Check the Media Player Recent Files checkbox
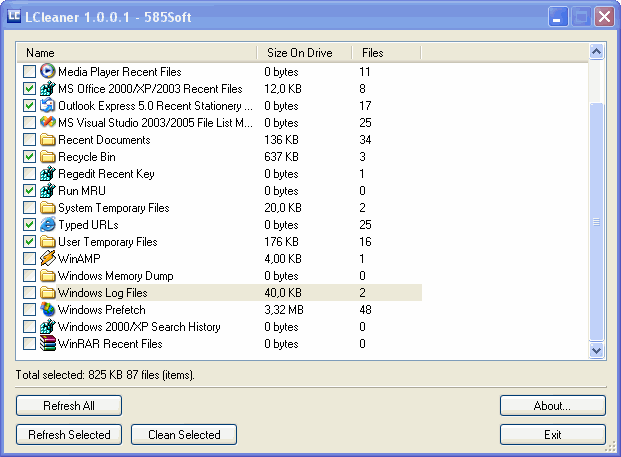The image size is (621, 457). (x=29, y=72)
